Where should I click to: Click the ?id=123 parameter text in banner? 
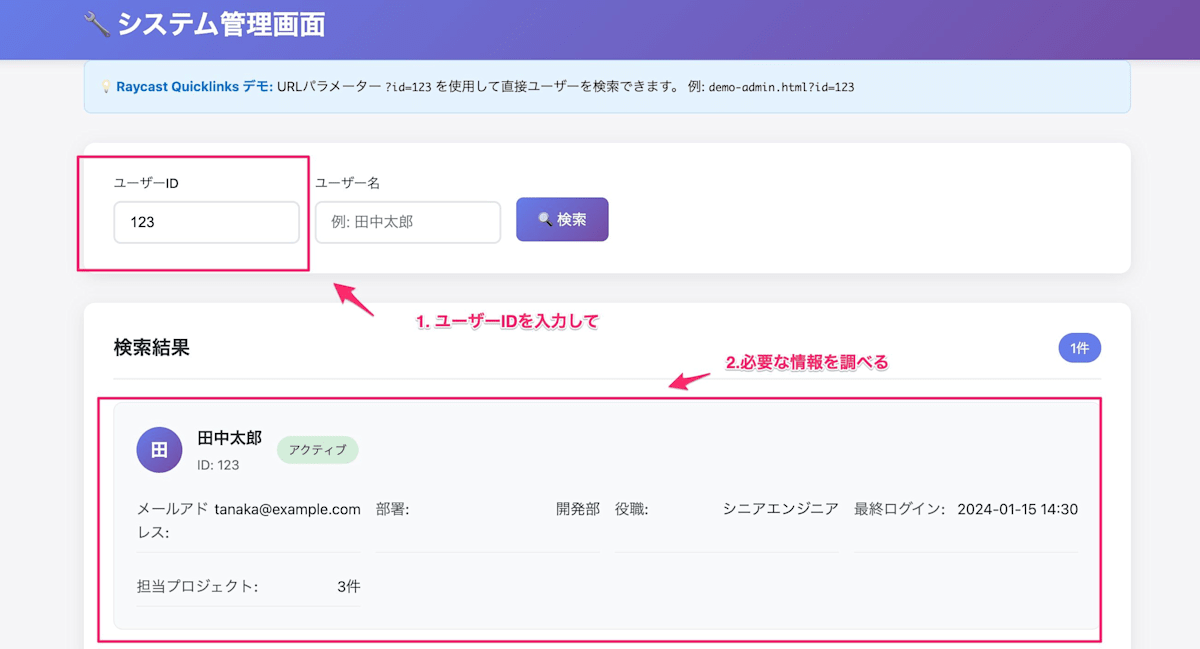(x=408, y=87)
